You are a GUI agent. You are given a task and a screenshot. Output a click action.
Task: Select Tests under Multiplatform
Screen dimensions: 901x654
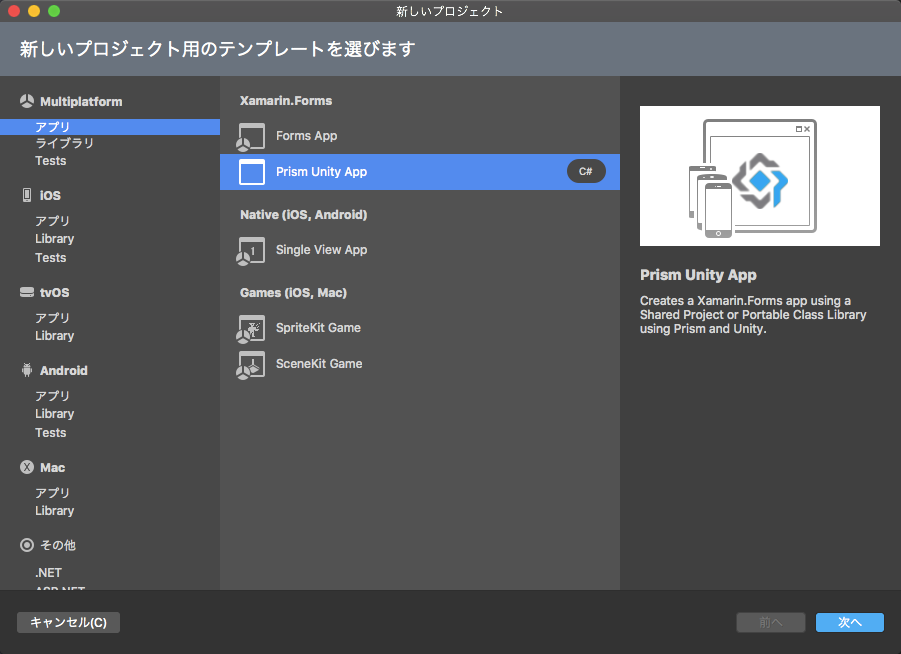point(51,161)
